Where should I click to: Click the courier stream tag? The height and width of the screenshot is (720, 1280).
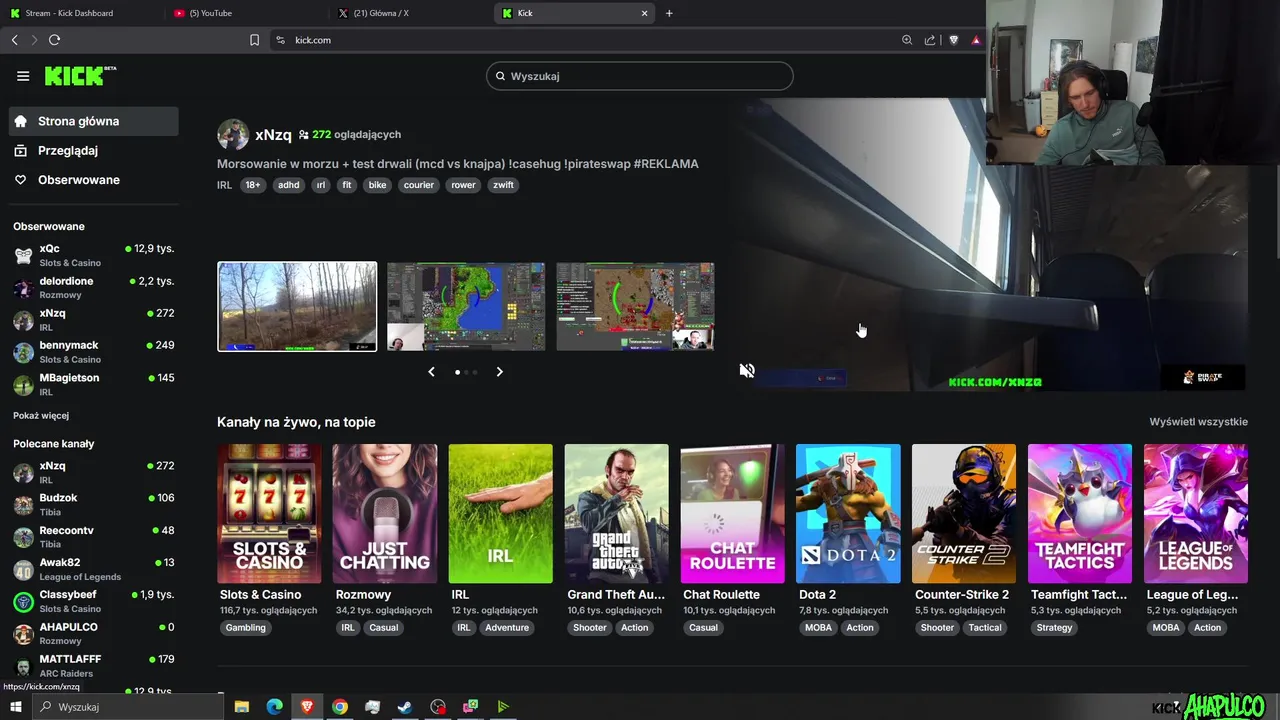[418, 185]
